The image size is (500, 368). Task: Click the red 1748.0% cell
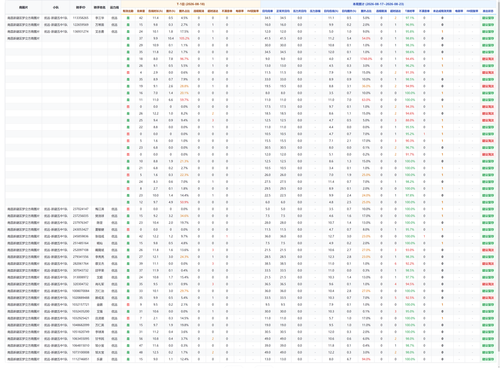coord(366,59)
